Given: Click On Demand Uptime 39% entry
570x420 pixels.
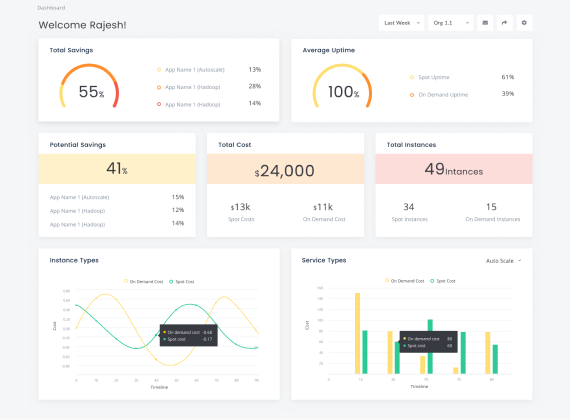Looking at the screenshot, I should coord(462,94).
